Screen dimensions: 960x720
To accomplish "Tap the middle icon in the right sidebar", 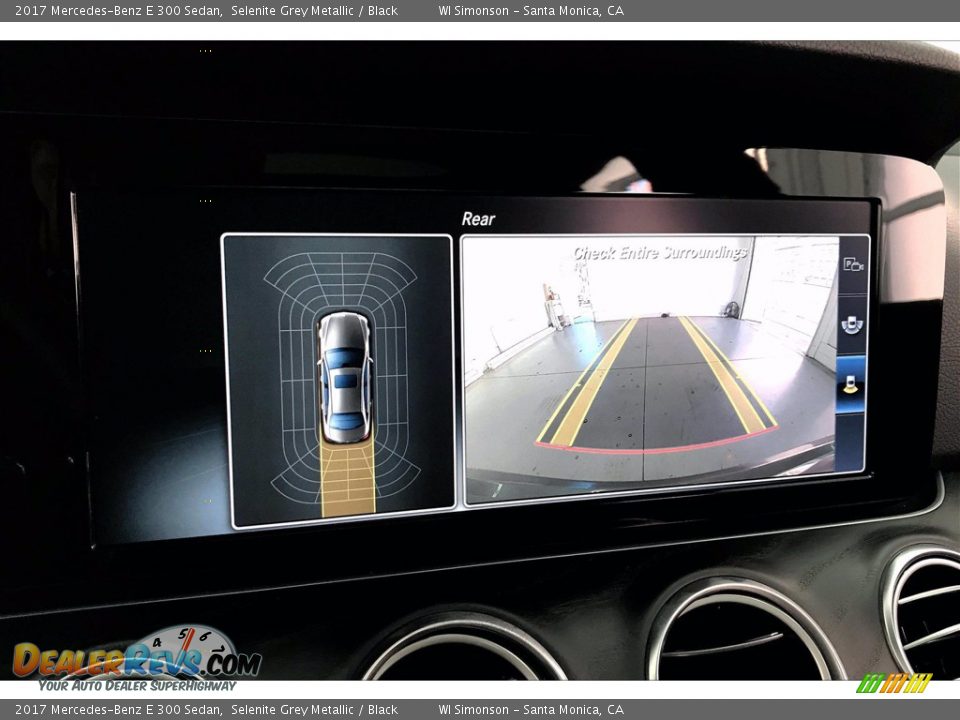I will (x=852, y=325).
